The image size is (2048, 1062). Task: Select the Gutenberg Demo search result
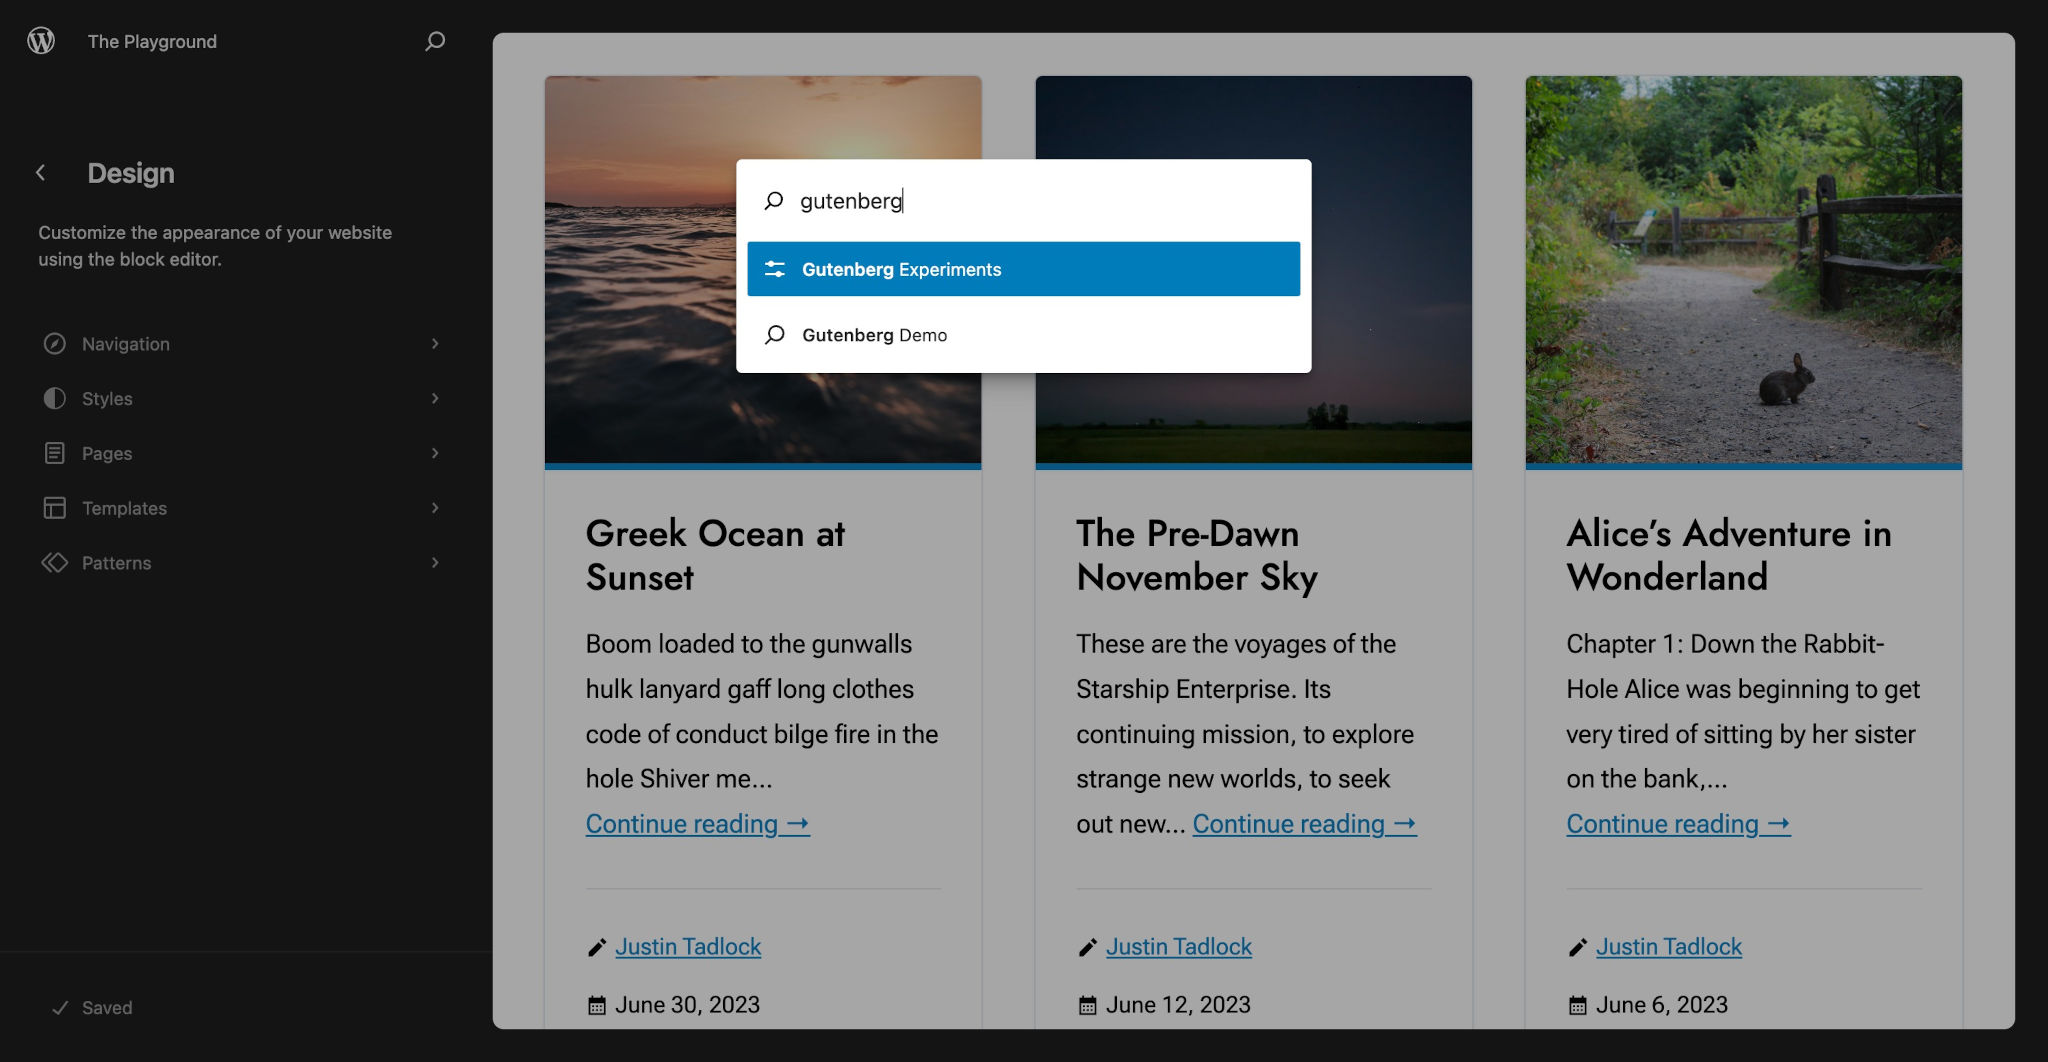coord(1024,335)
